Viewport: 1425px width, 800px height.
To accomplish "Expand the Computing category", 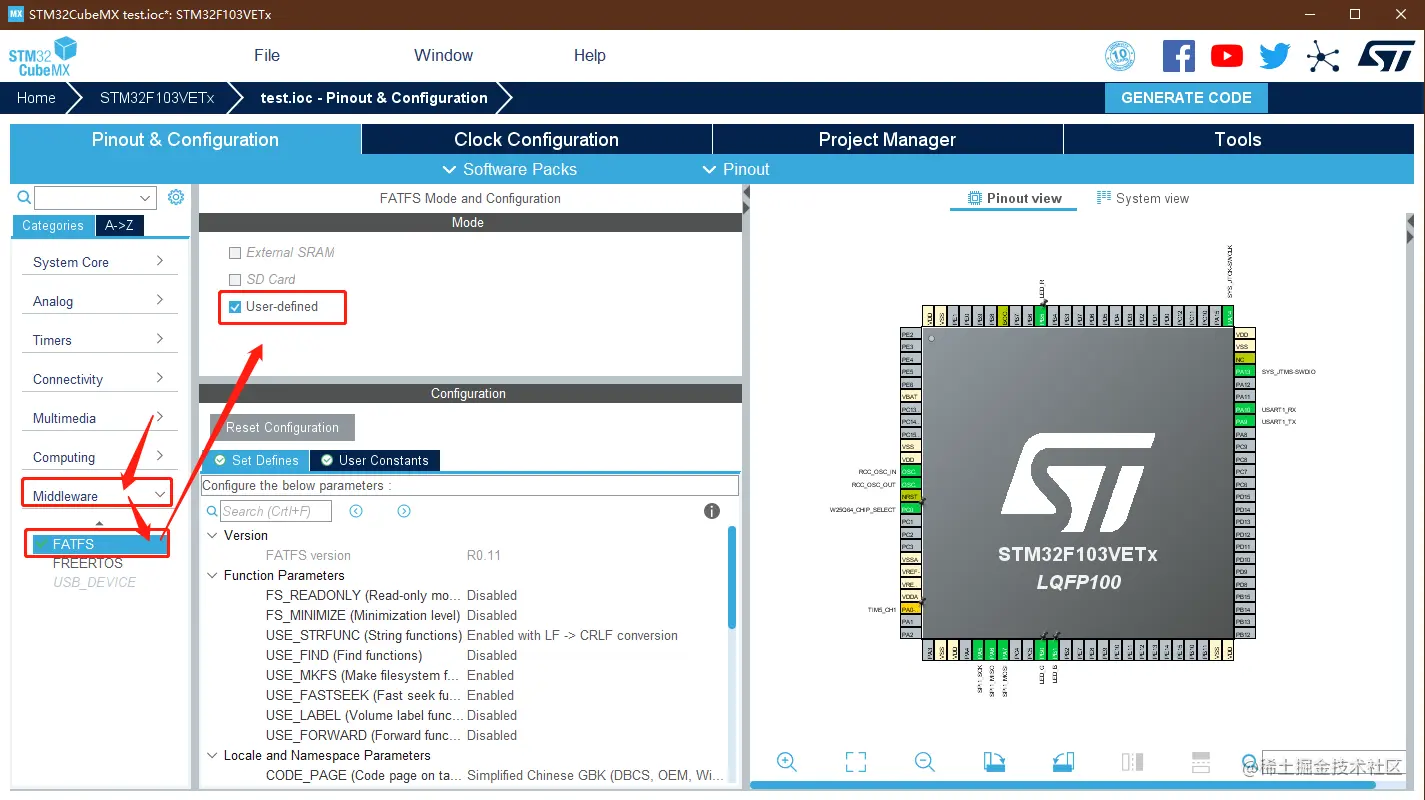I will [98, 457].
